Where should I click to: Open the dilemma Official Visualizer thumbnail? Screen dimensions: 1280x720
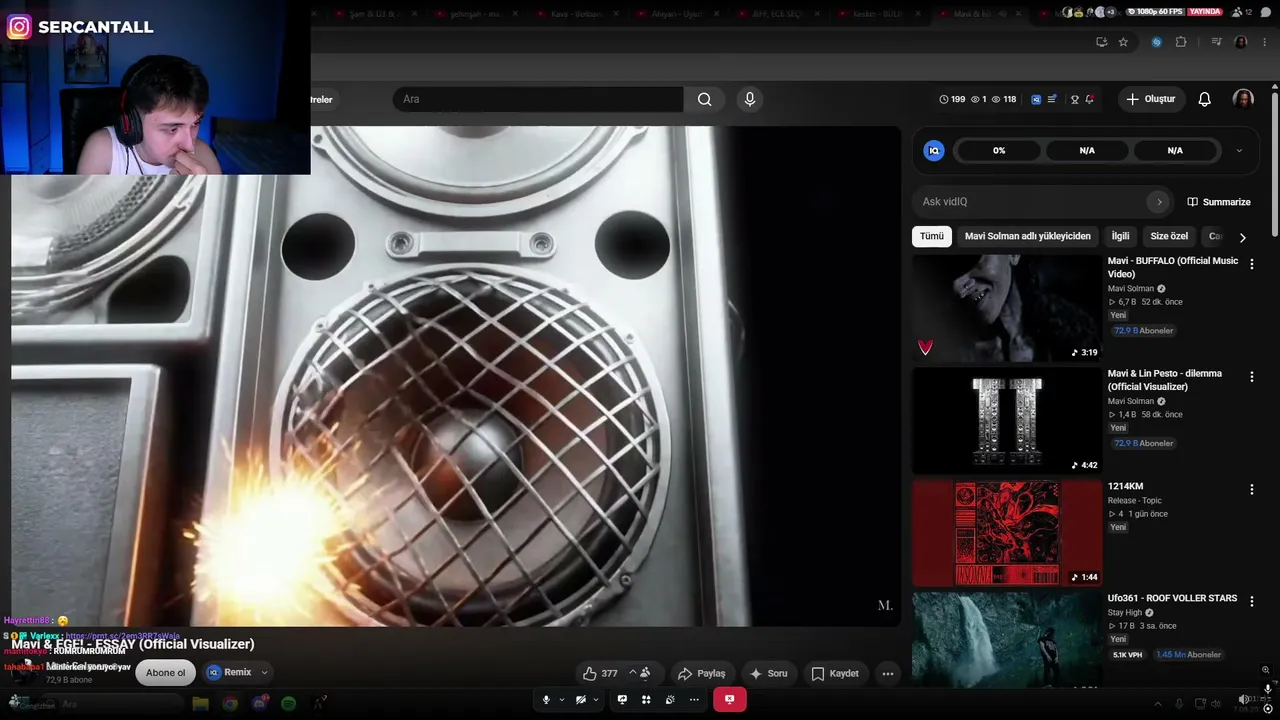[x=1007, y=420]
